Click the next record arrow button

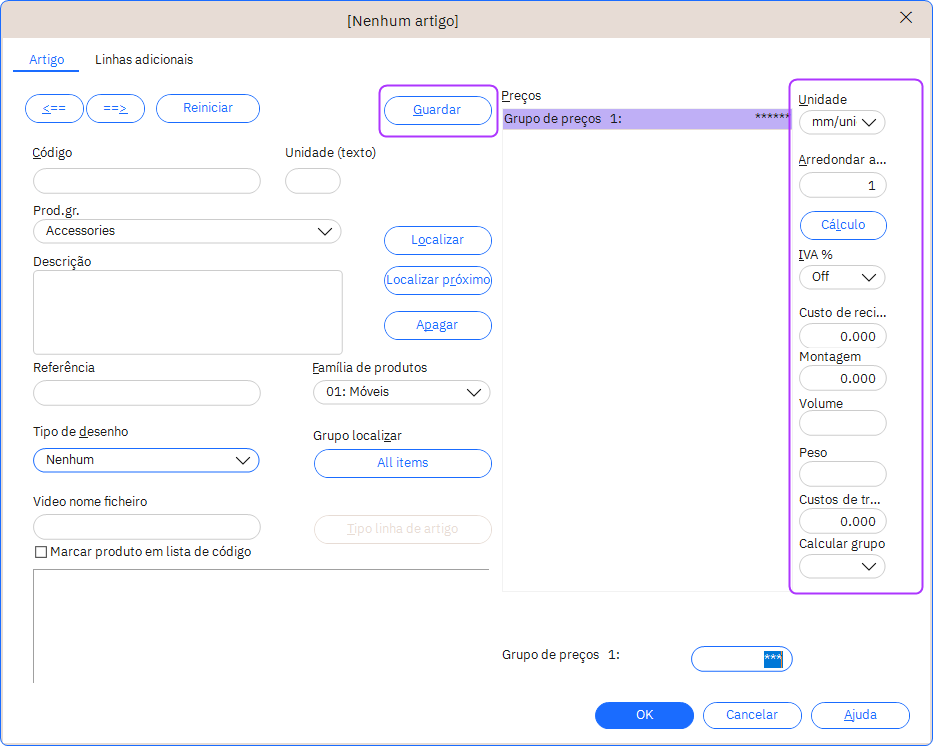(x=116, y=108)
